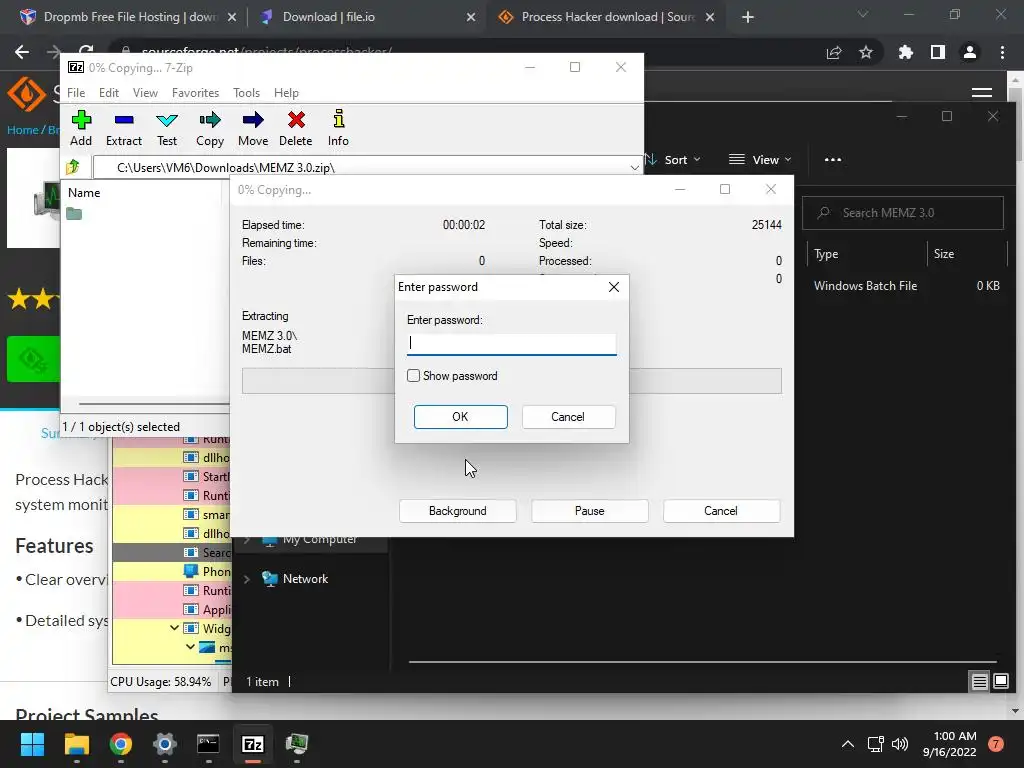Open Chrome profile avatar icon

[x=970, y=52]
